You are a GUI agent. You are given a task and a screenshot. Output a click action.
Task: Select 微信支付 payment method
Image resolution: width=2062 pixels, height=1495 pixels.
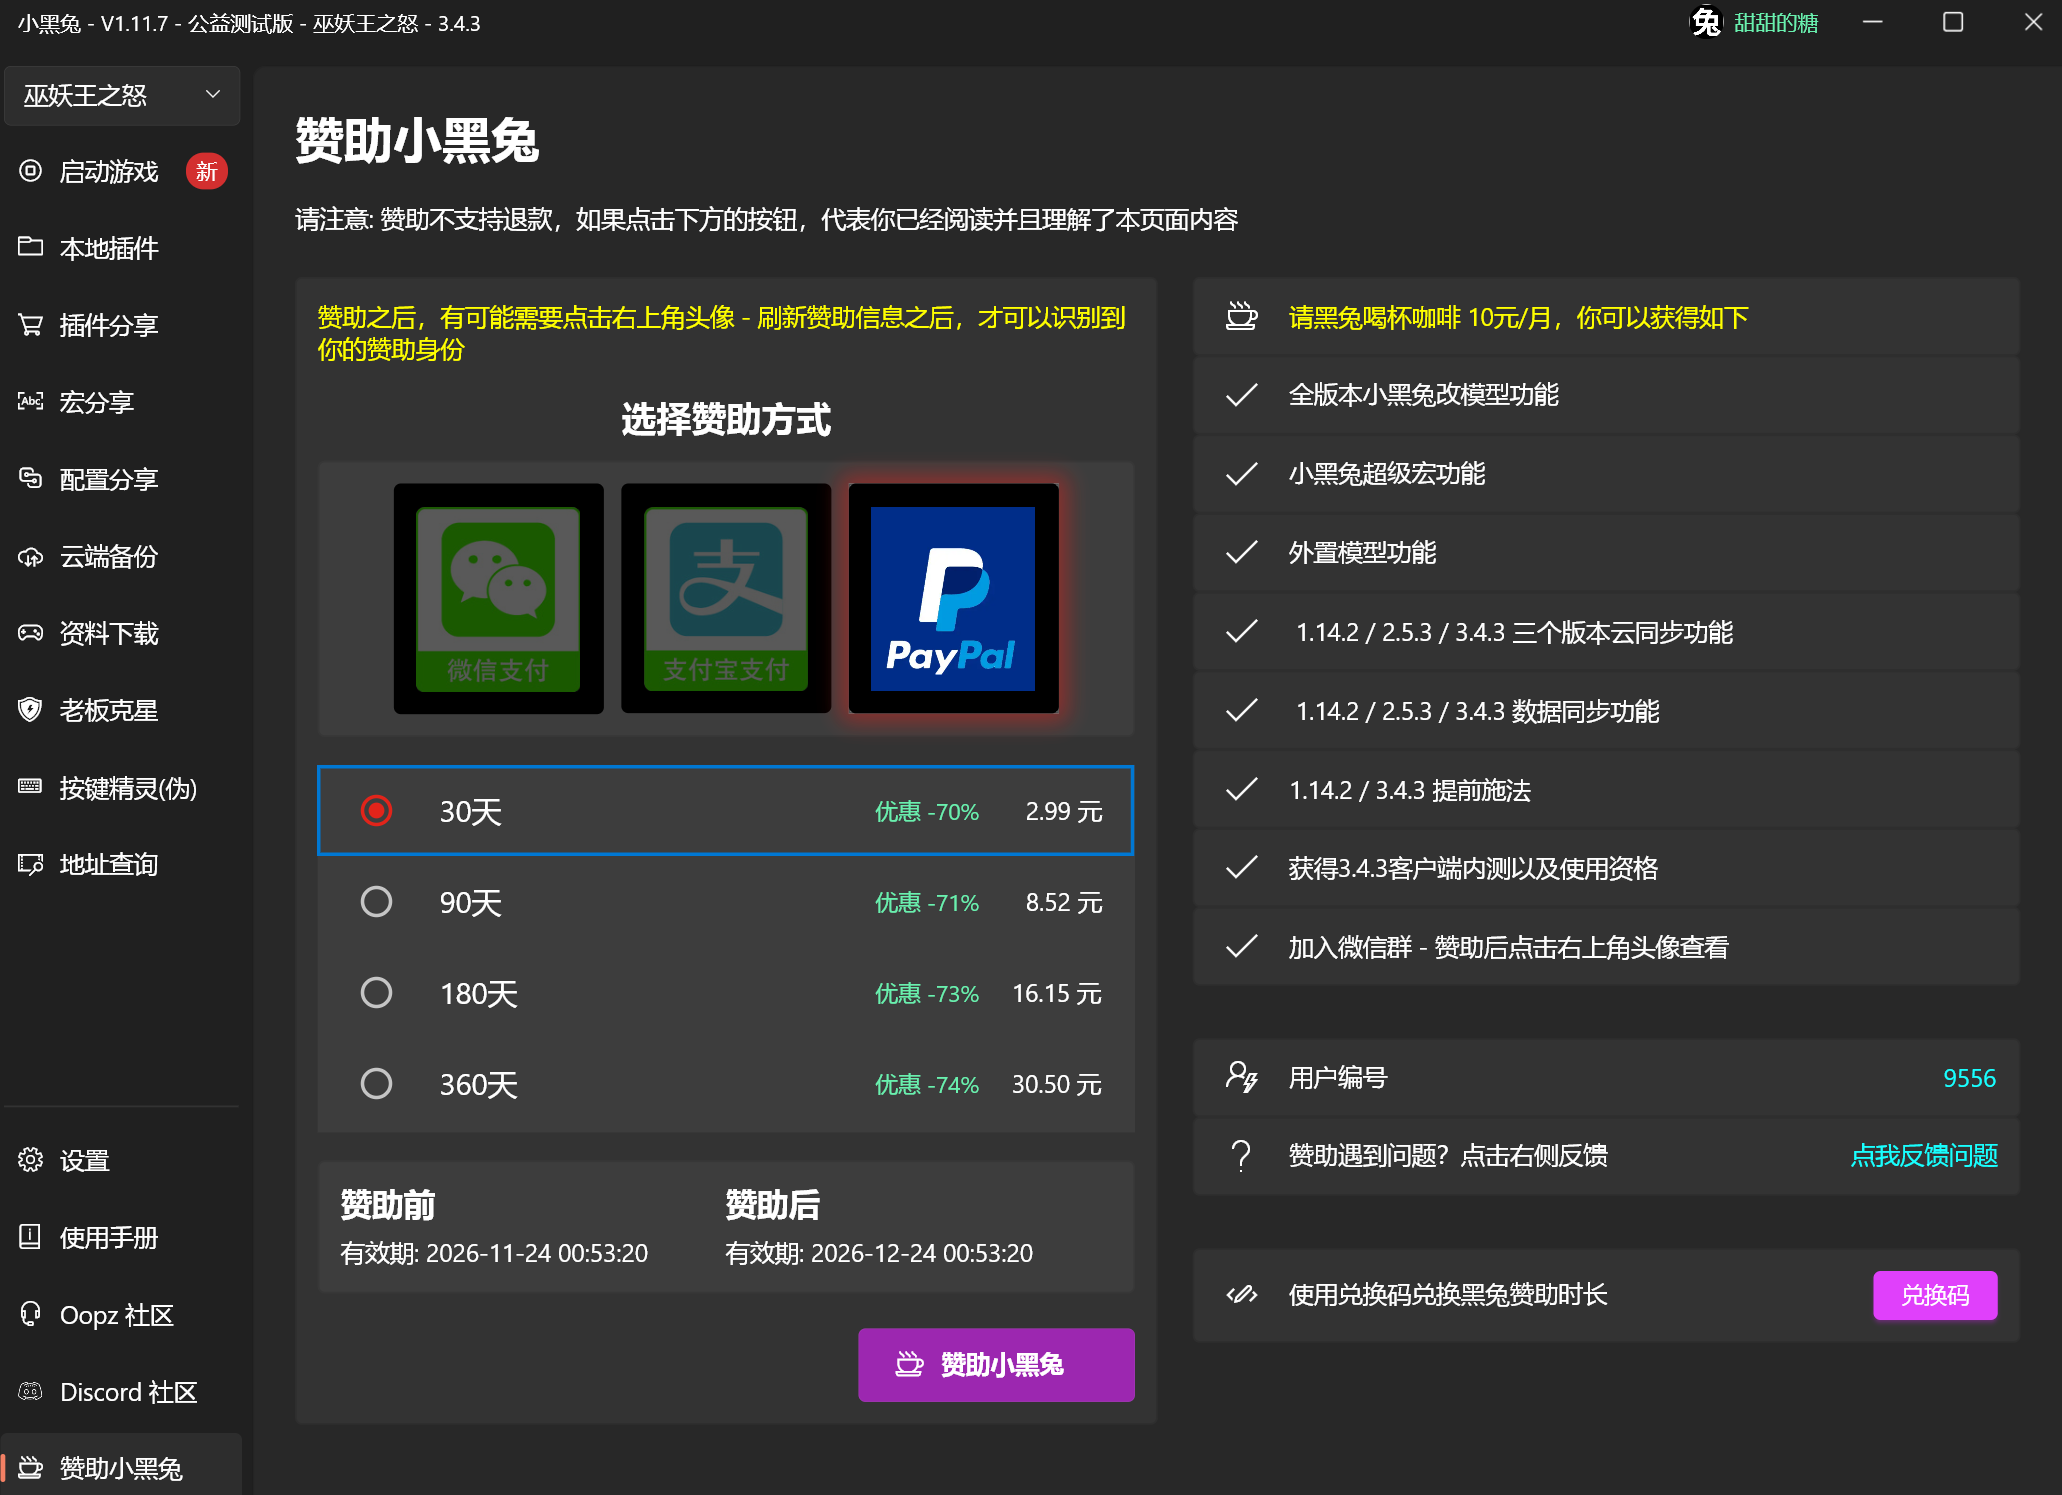[498, 598]
